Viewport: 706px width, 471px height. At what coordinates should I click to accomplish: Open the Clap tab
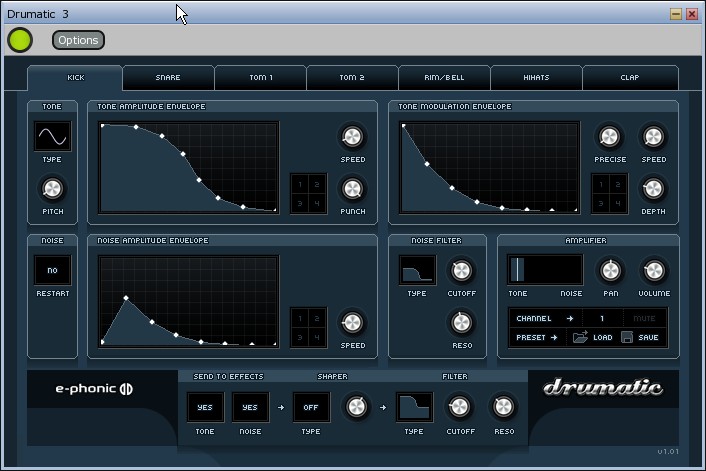pyautogui.click(x=630, y=77)
